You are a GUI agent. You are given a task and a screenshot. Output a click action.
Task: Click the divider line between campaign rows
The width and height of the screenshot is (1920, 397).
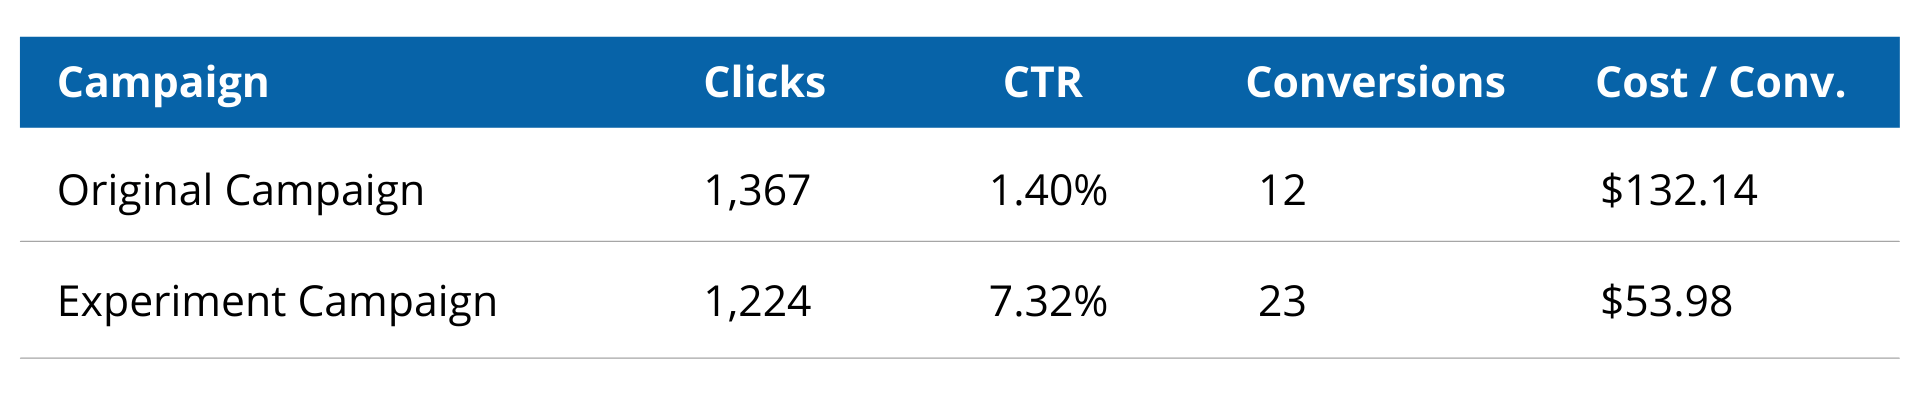point(960,241)
